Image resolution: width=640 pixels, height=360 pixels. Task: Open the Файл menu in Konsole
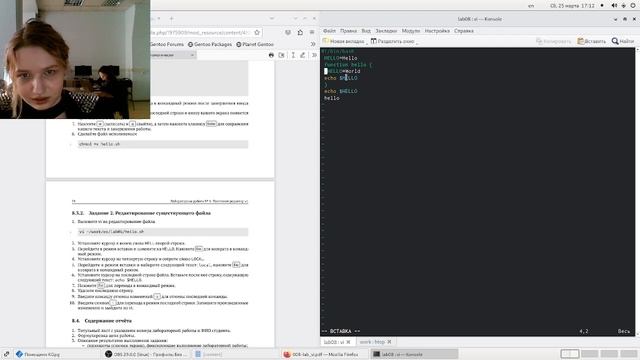(329, 31)
